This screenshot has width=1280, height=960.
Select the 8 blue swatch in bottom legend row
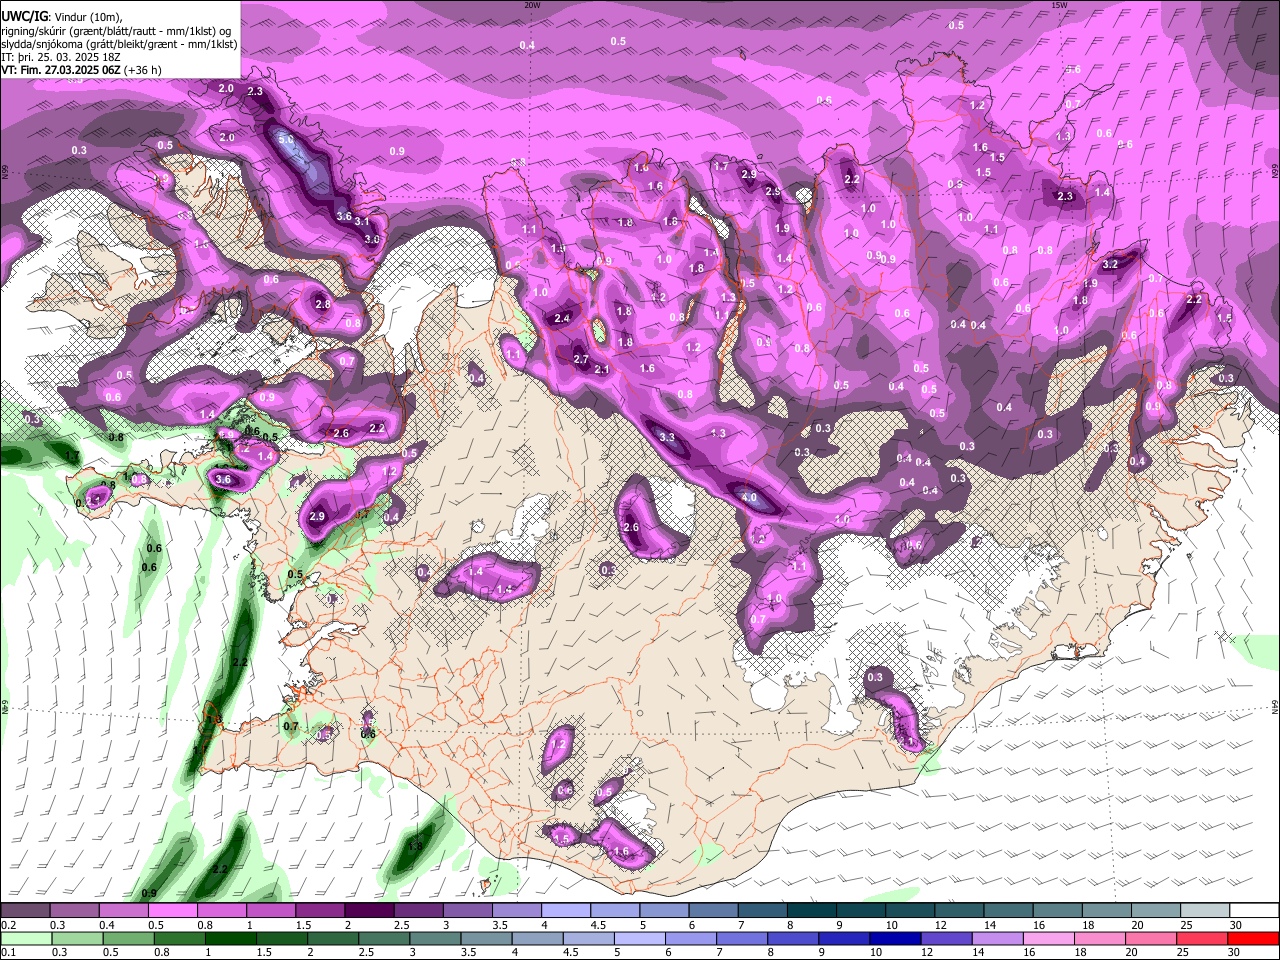coord(793,938)
